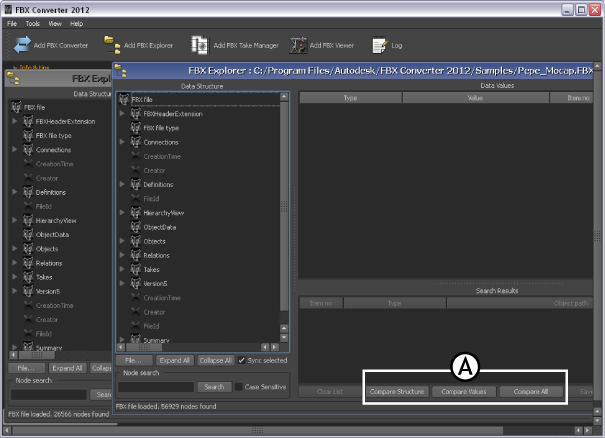Enable the Case Sensitive checkbox
Viewport: 605px width, 438px height.
(x=238, y=387)
